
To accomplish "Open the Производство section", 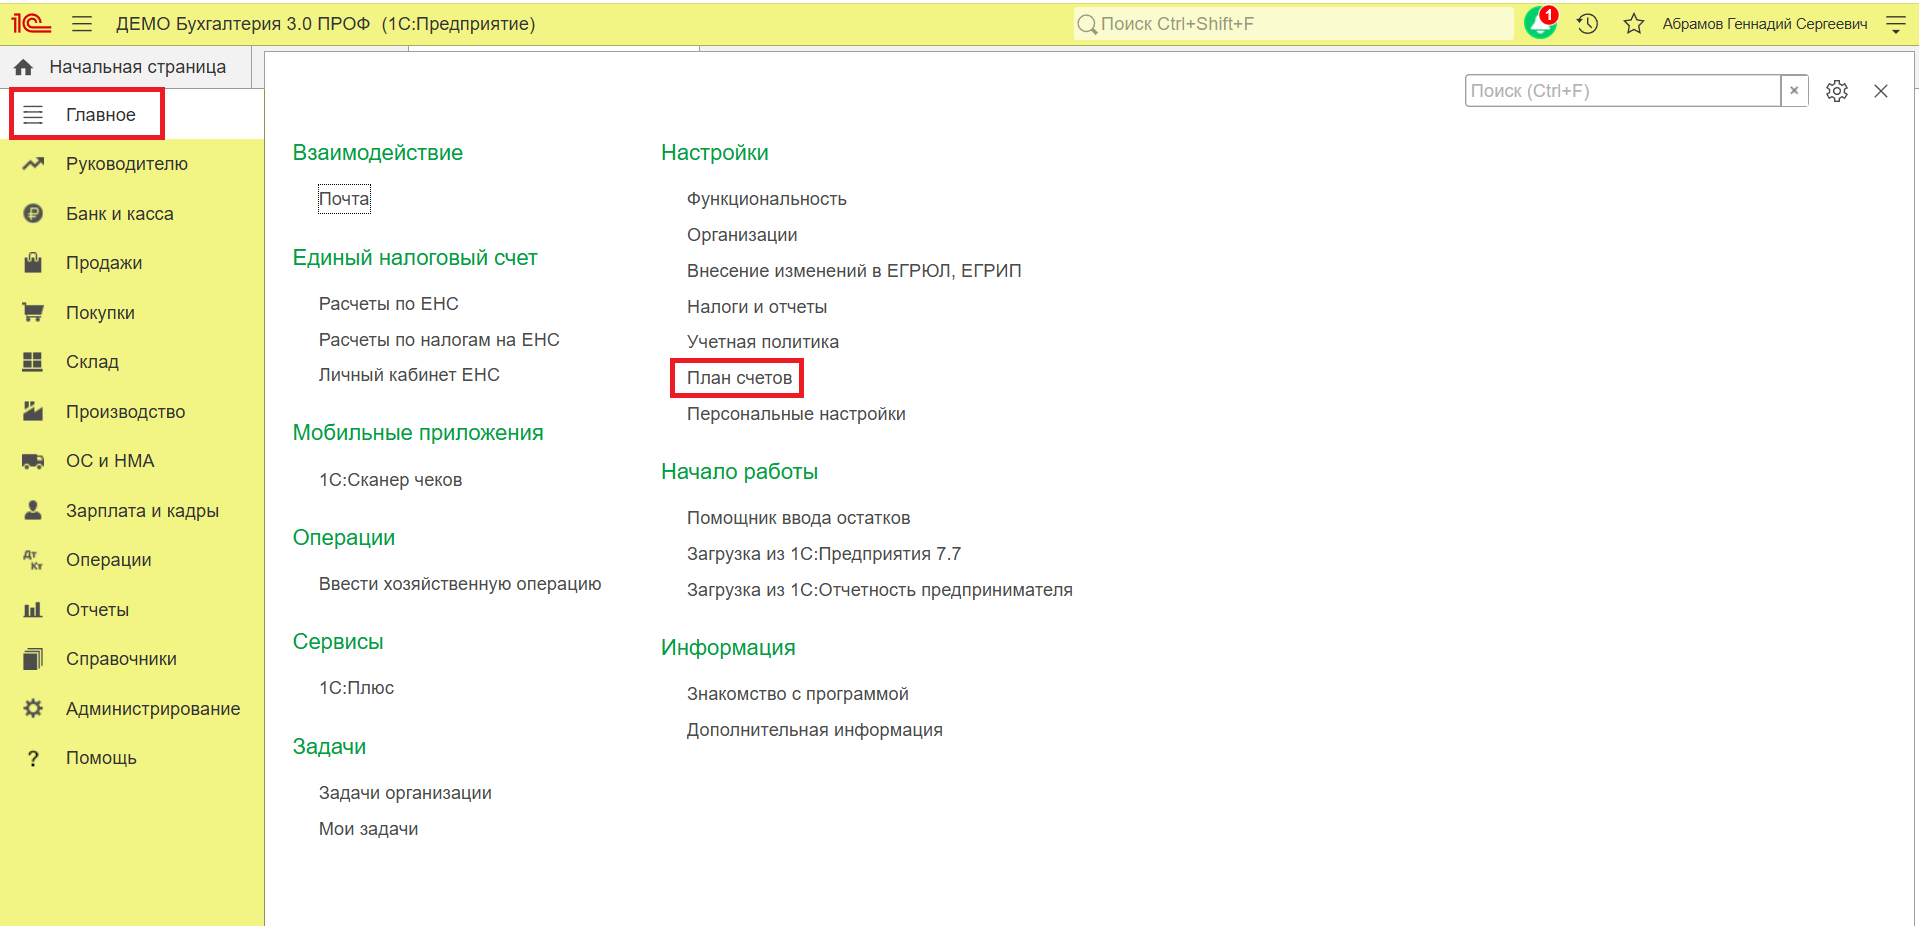I will tap(126, 411).
